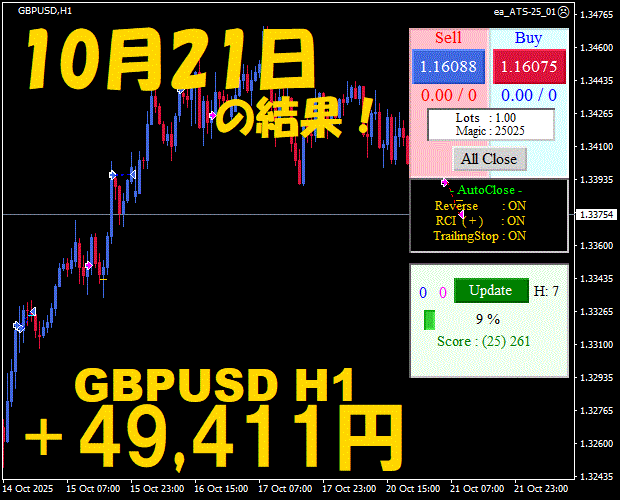The height and width of the screenshot is (500, 620).
Task: Click the red 0.00 / 0 sell position total
Action: [449, 96]
